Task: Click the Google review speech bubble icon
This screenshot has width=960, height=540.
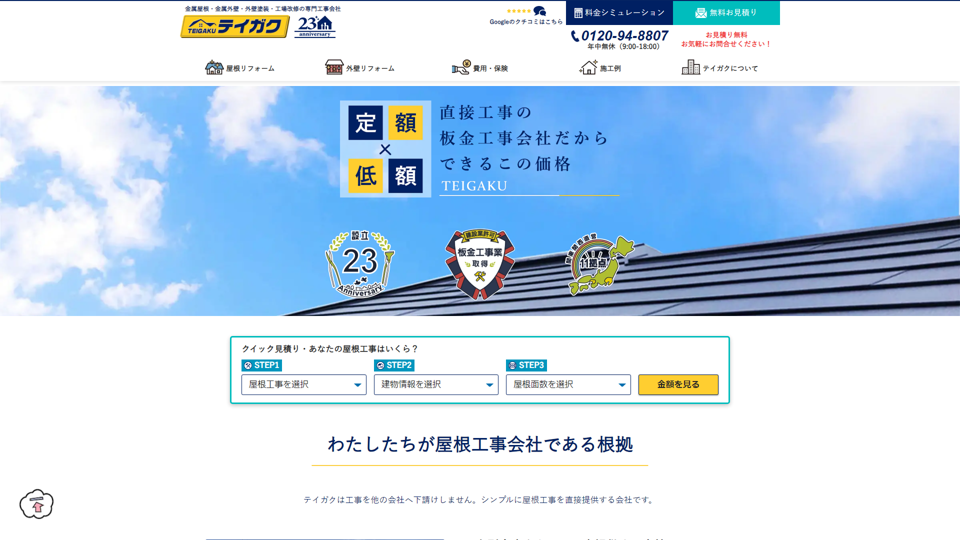Action: (540, 11)
